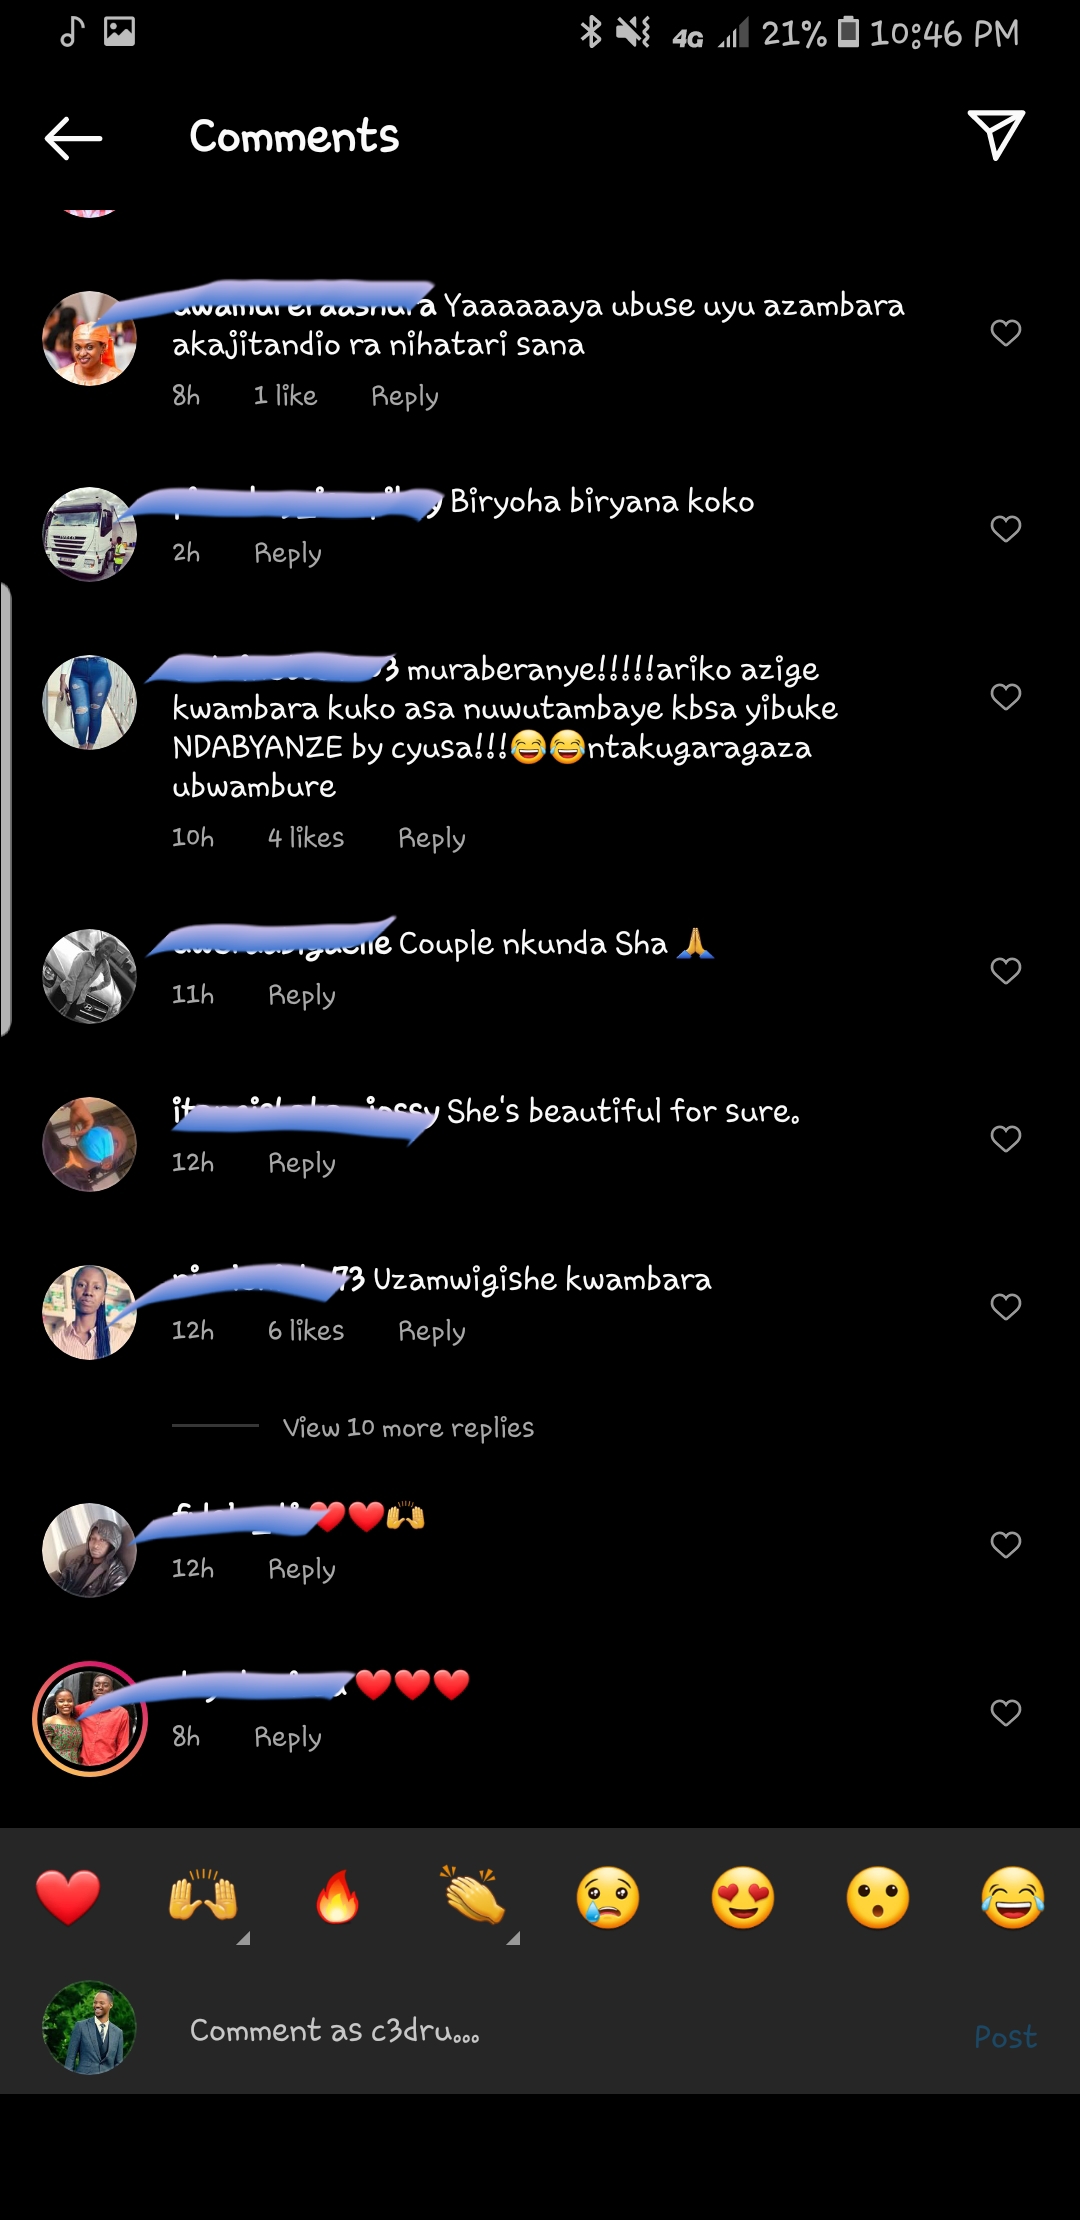This screenshot has width=1080, height=2220.
Task: View '4 likes' on the muraberanye comment
Action: [x=306, y=837]
